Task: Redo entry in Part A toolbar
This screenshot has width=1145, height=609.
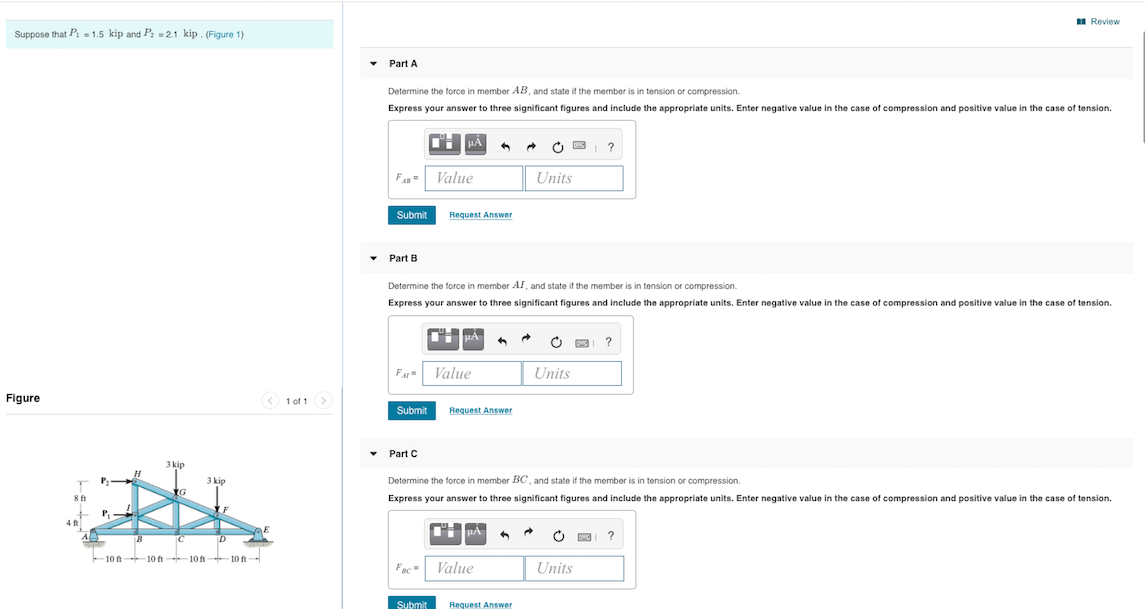Action: coord(531,147)
